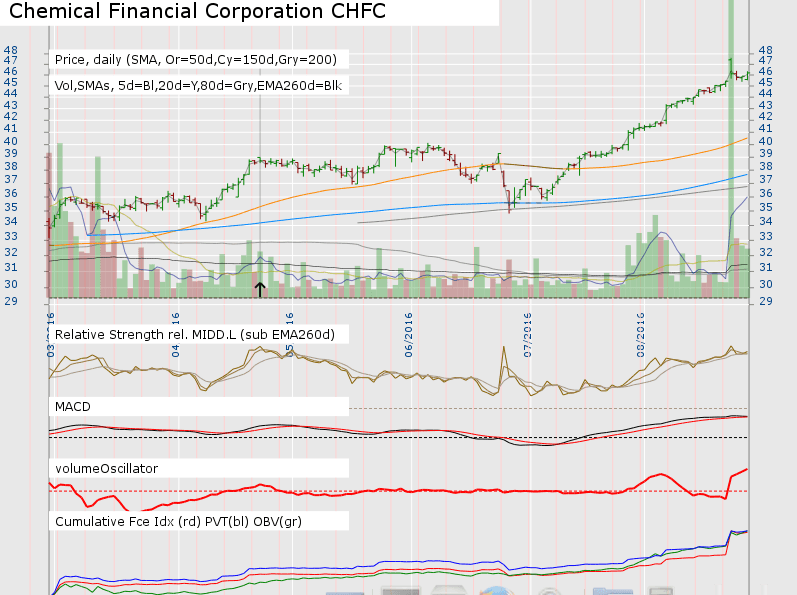Click price 44 on the left axis
Screen dimensions: 797x595
point(11,93)
